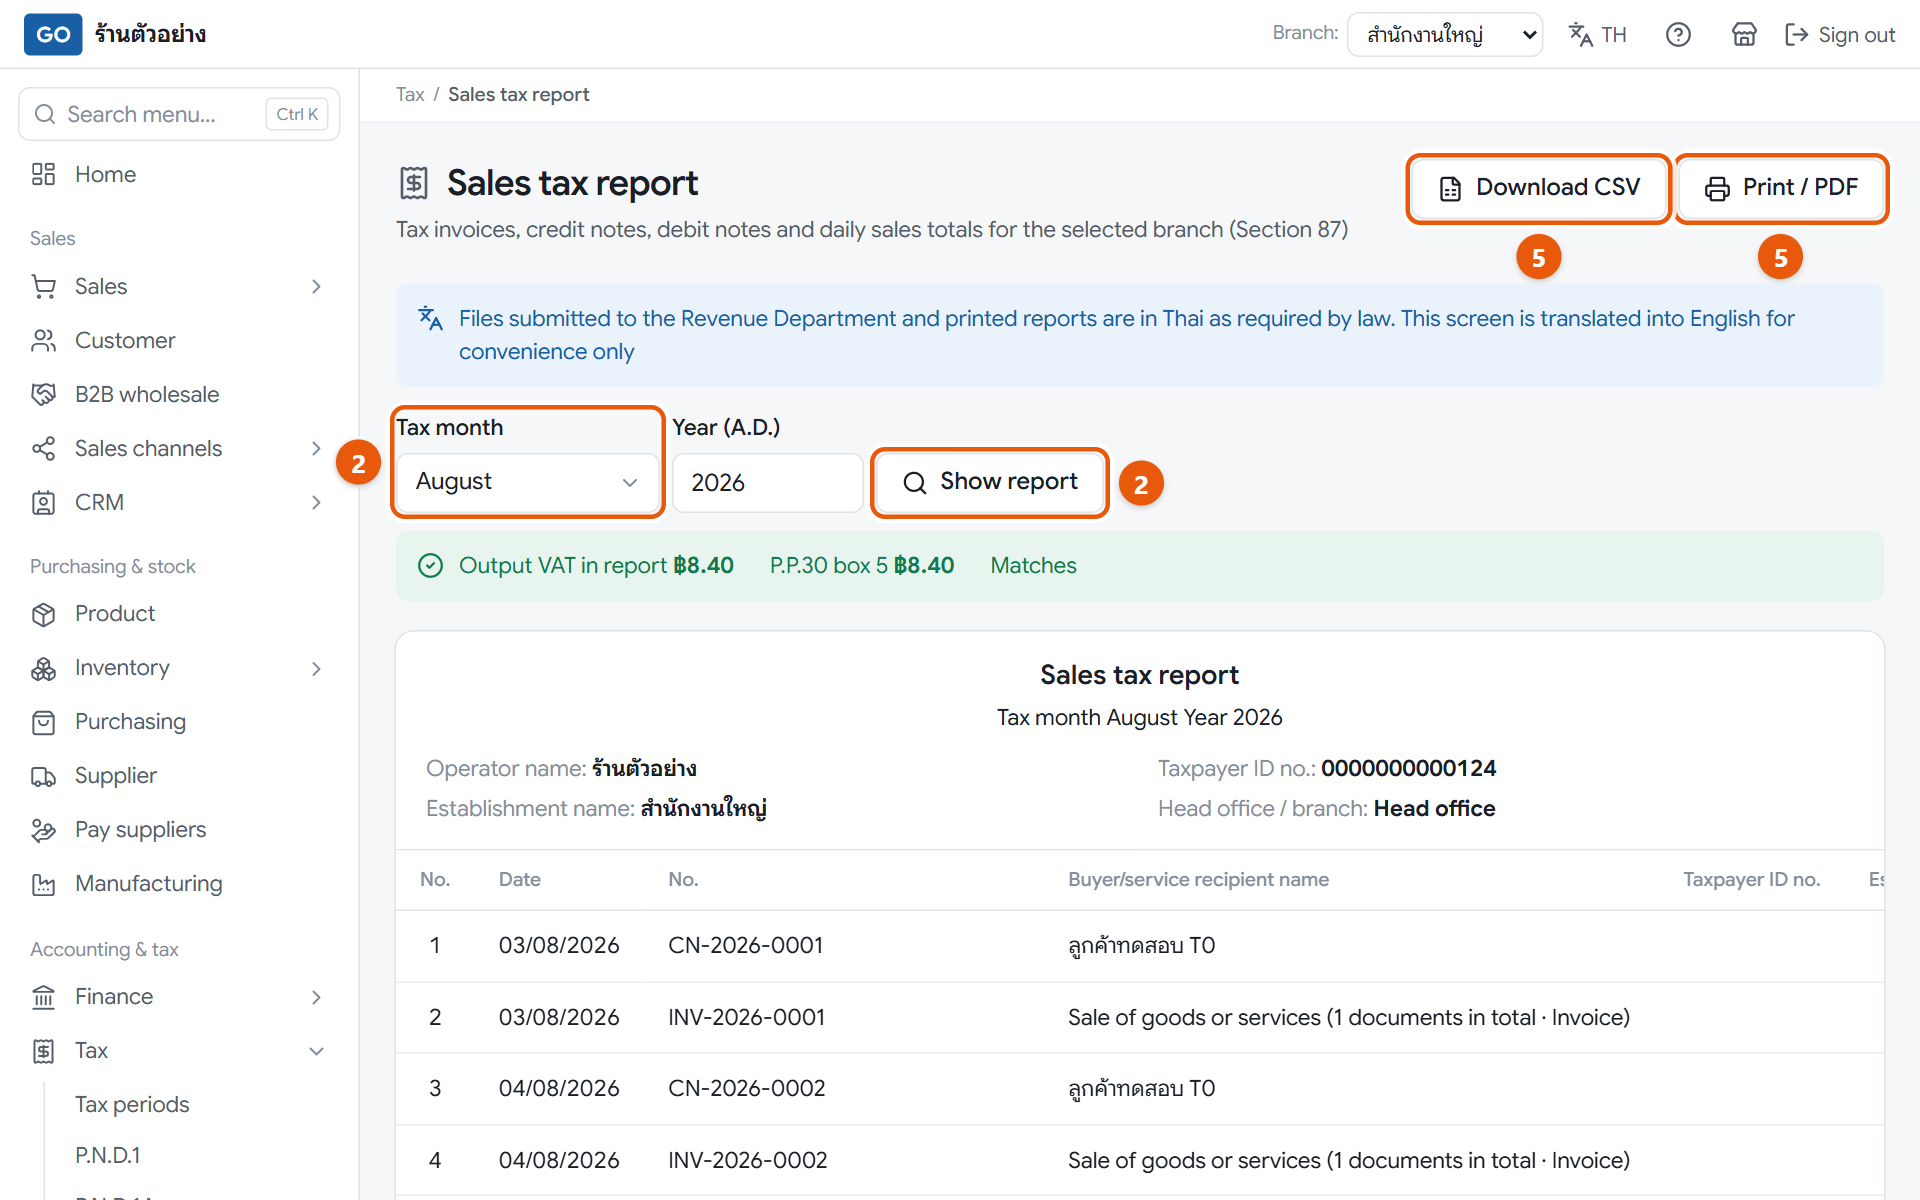1920x1200 pixels.
Task: Click the Purchasing bag icon
Action: pyautogui.click(x=43, y=722)
